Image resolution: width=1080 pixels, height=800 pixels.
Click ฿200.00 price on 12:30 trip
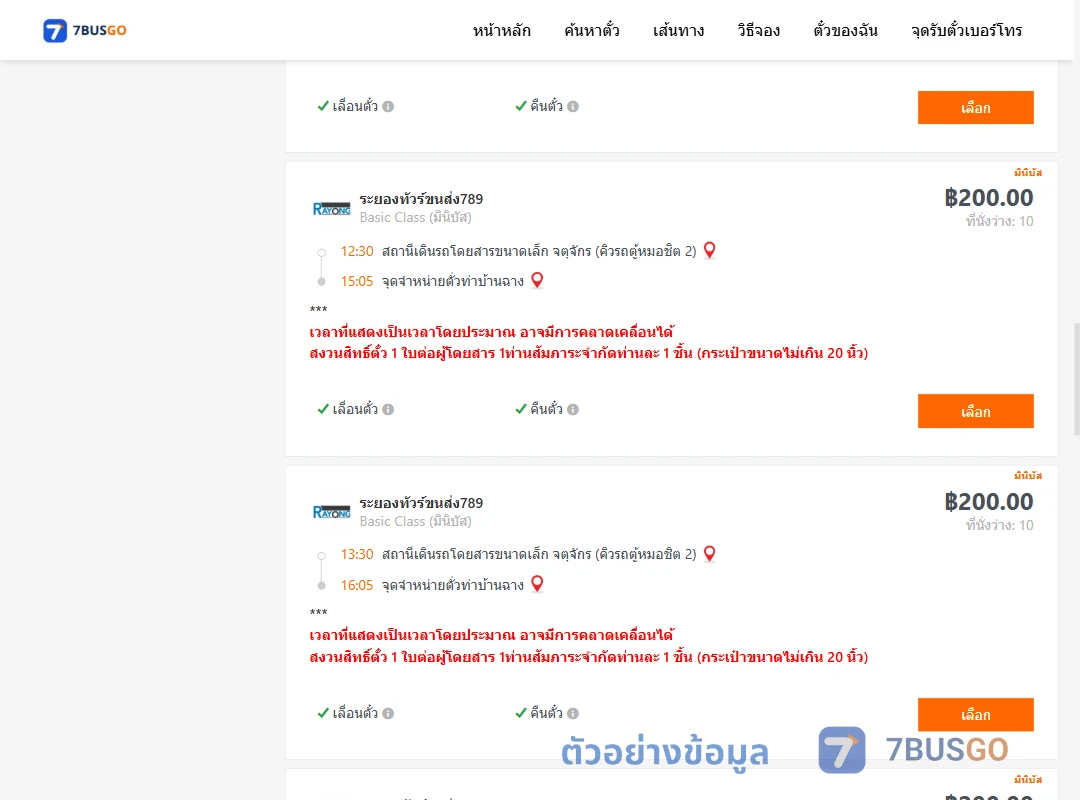coord(989,198)
